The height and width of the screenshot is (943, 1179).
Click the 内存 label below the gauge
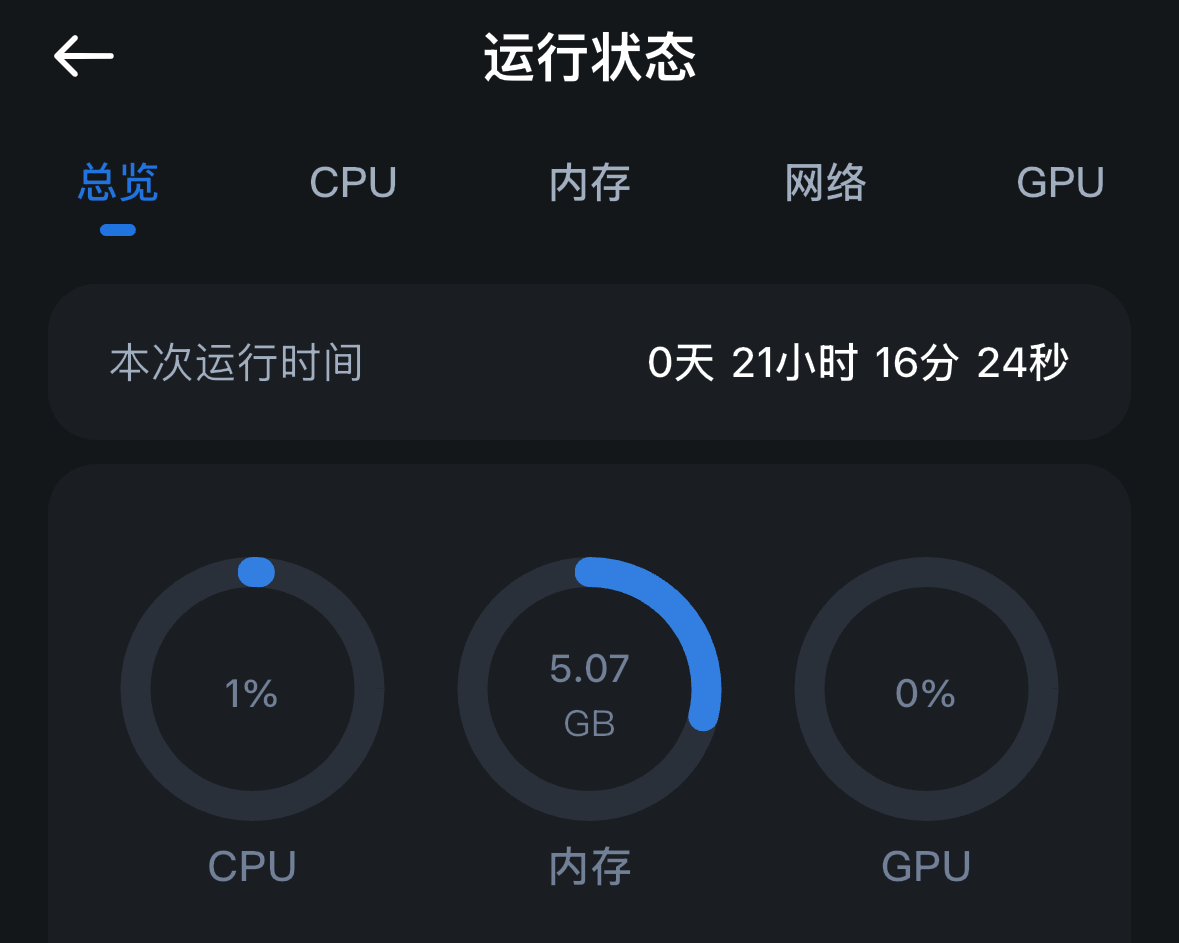(589, 867)
